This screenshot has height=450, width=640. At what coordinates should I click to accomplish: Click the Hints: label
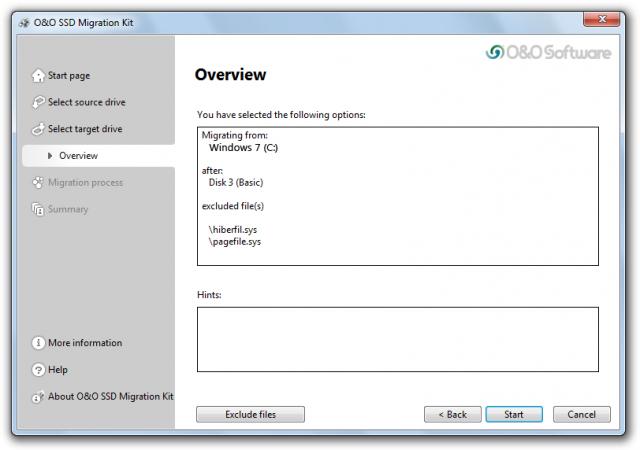click(209, 294)
